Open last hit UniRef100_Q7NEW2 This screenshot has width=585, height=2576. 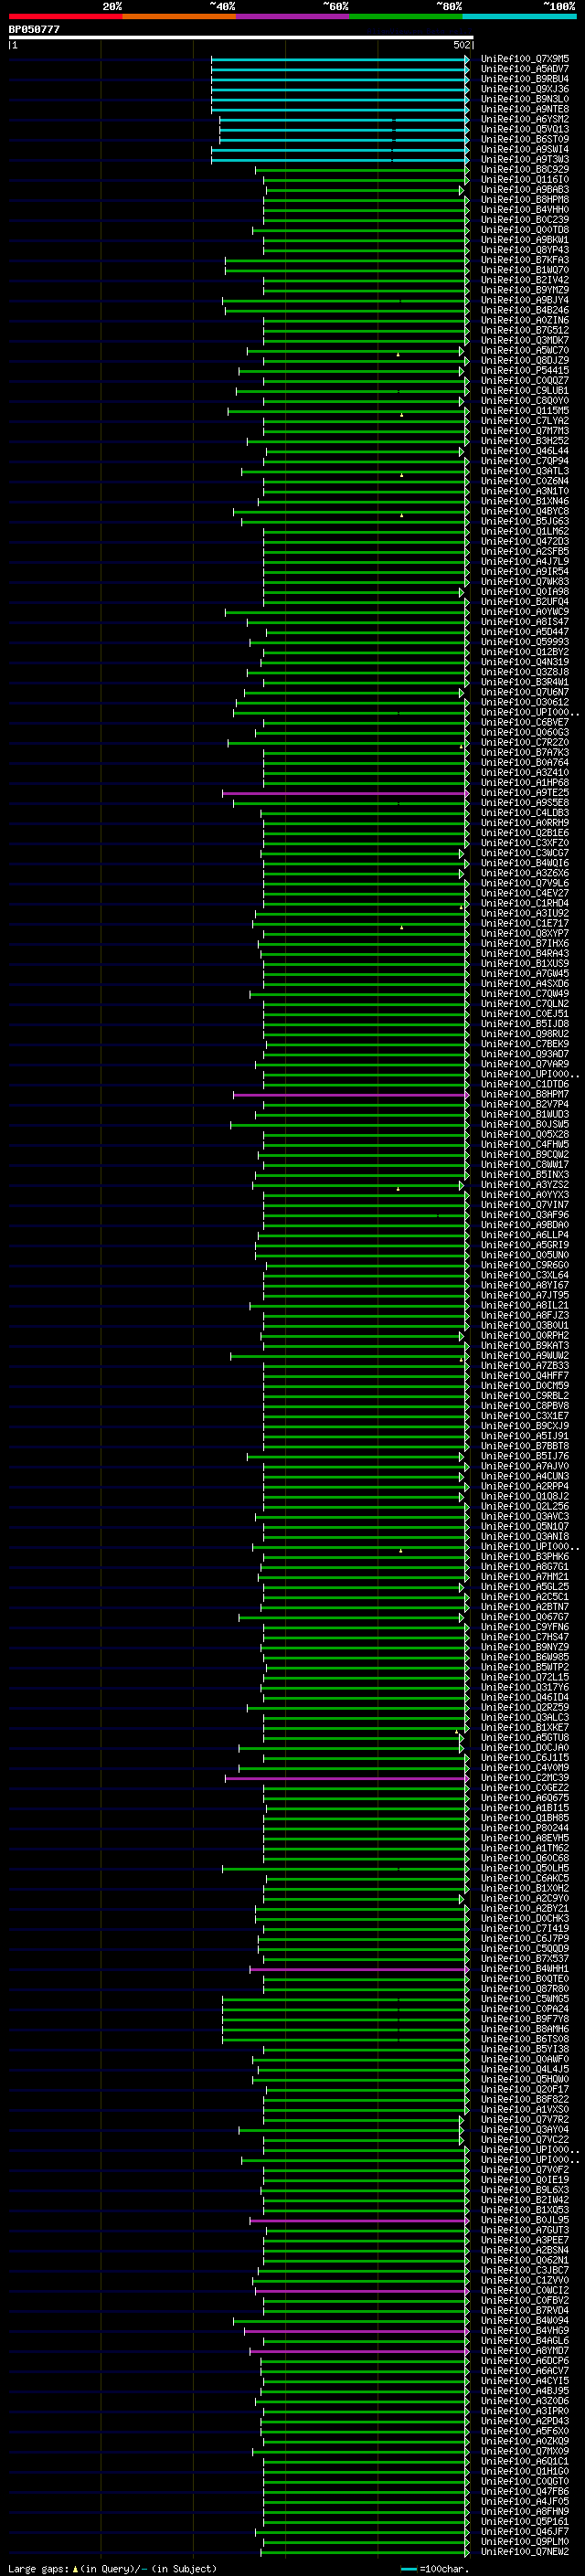pos(525,2552)
